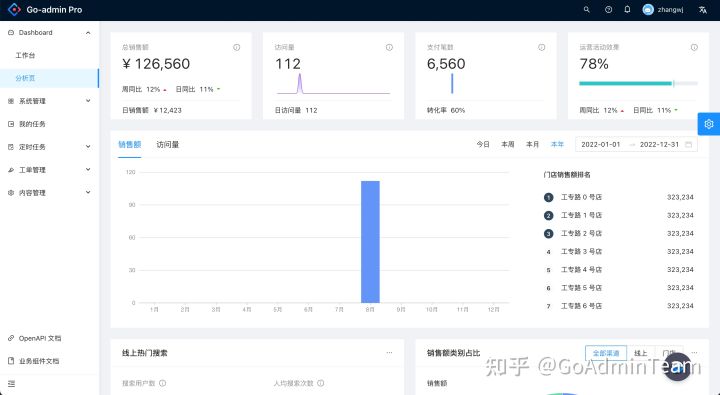
Task: Collapse the Dashboard menu chevron
Action: (x=88, y=33)
